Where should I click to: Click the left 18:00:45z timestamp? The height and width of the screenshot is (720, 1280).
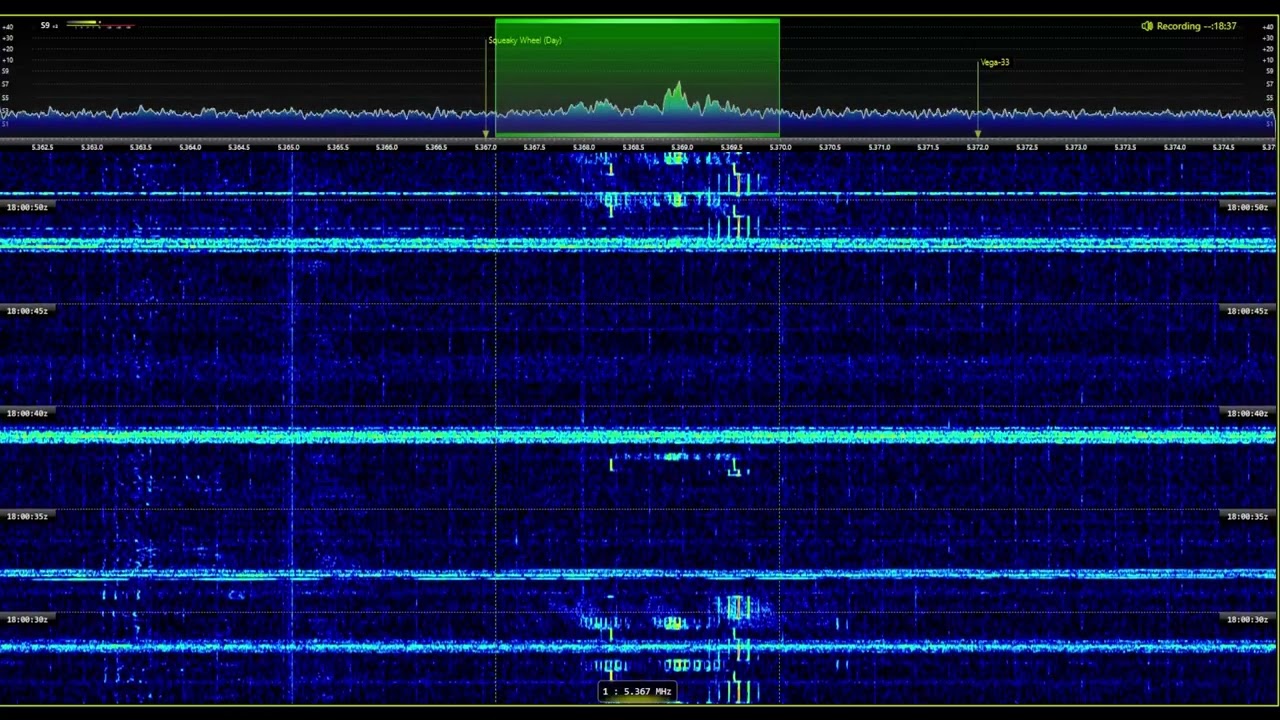[x=27, y=311]
